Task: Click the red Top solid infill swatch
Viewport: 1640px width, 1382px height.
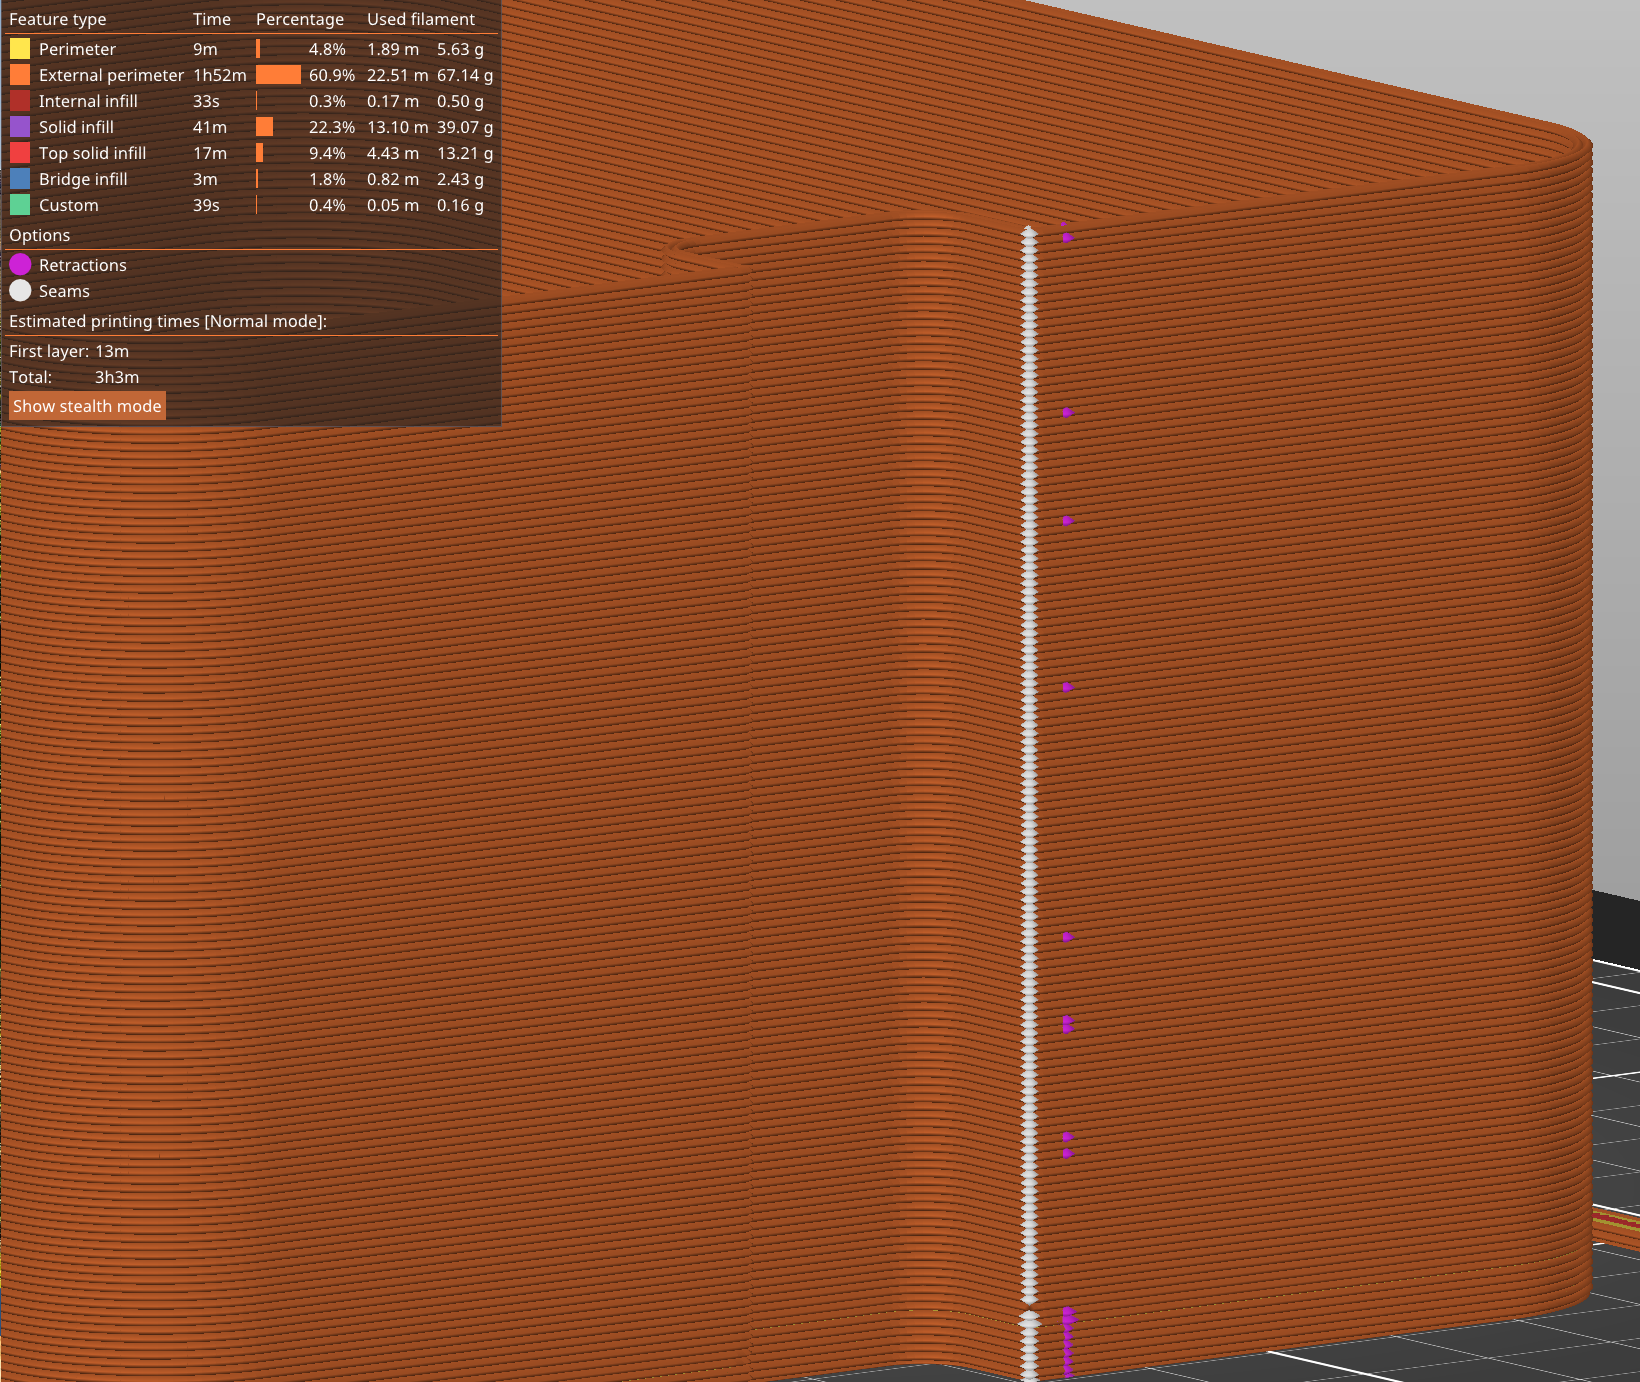Action: (x=20, y=152)
